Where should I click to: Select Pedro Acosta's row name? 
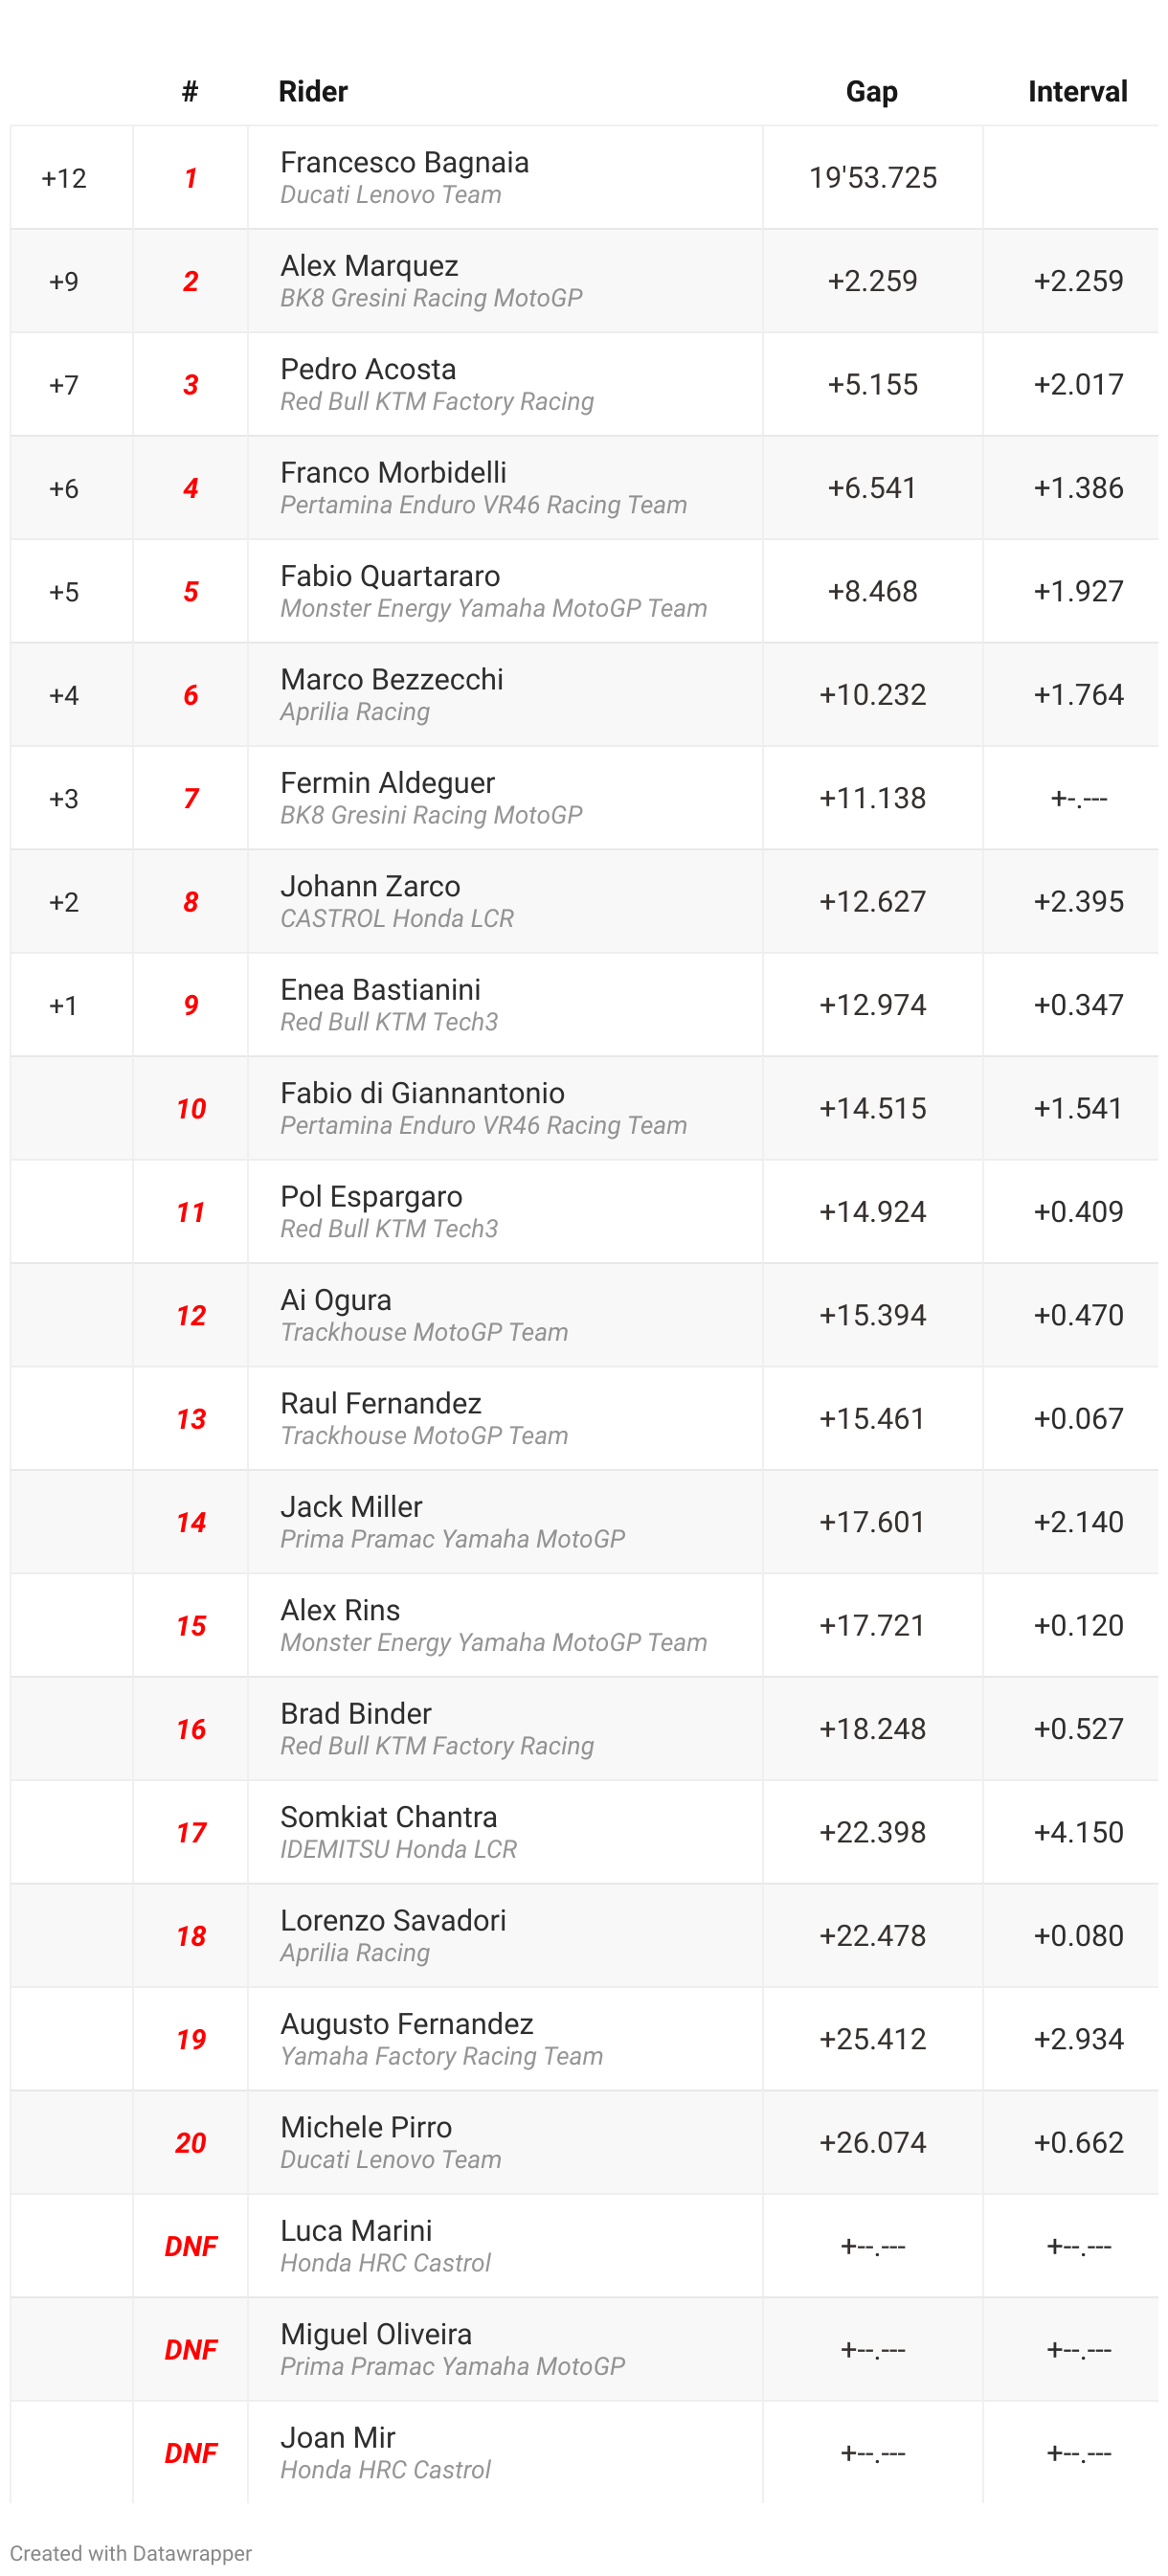368,369
